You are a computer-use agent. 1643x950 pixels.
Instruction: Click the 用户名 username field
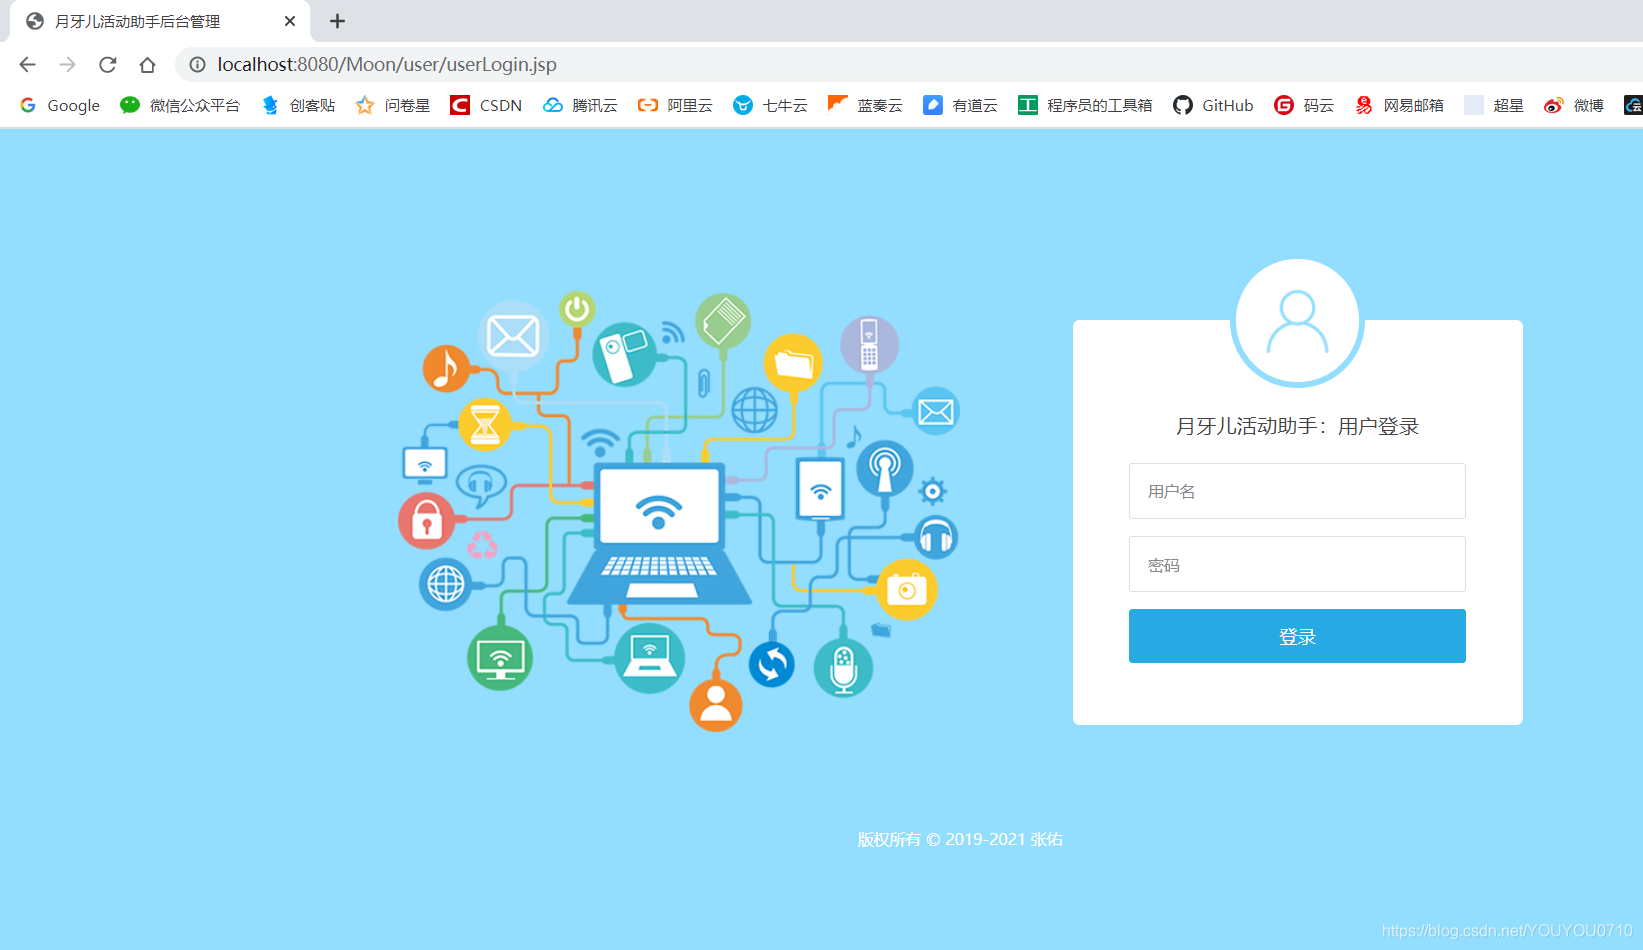tap(1296, 491)
